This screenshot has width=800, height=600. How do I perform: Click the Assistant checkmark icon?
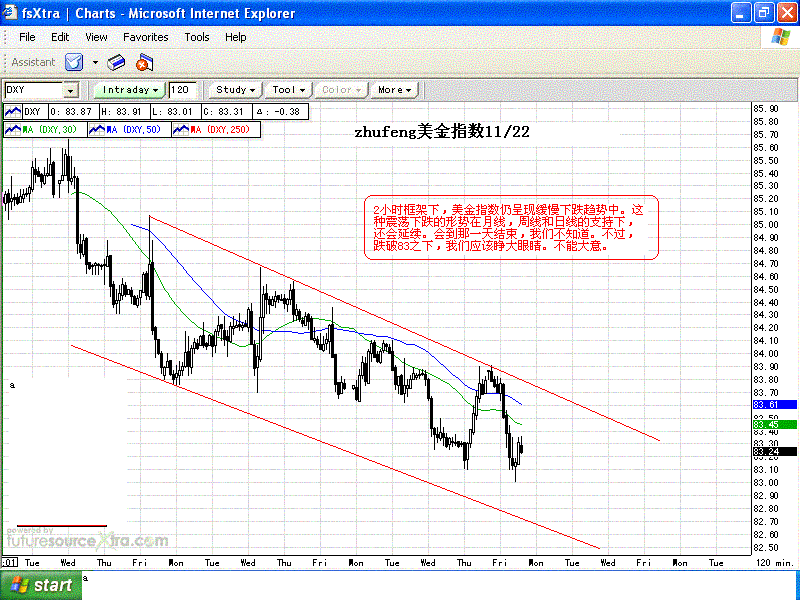[x=74, y=63]
